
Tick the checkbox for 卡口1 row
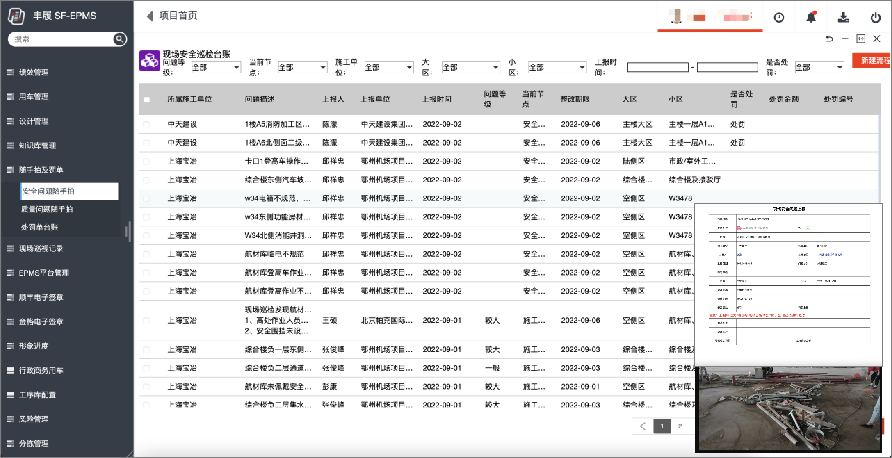(x=147, y=161)
